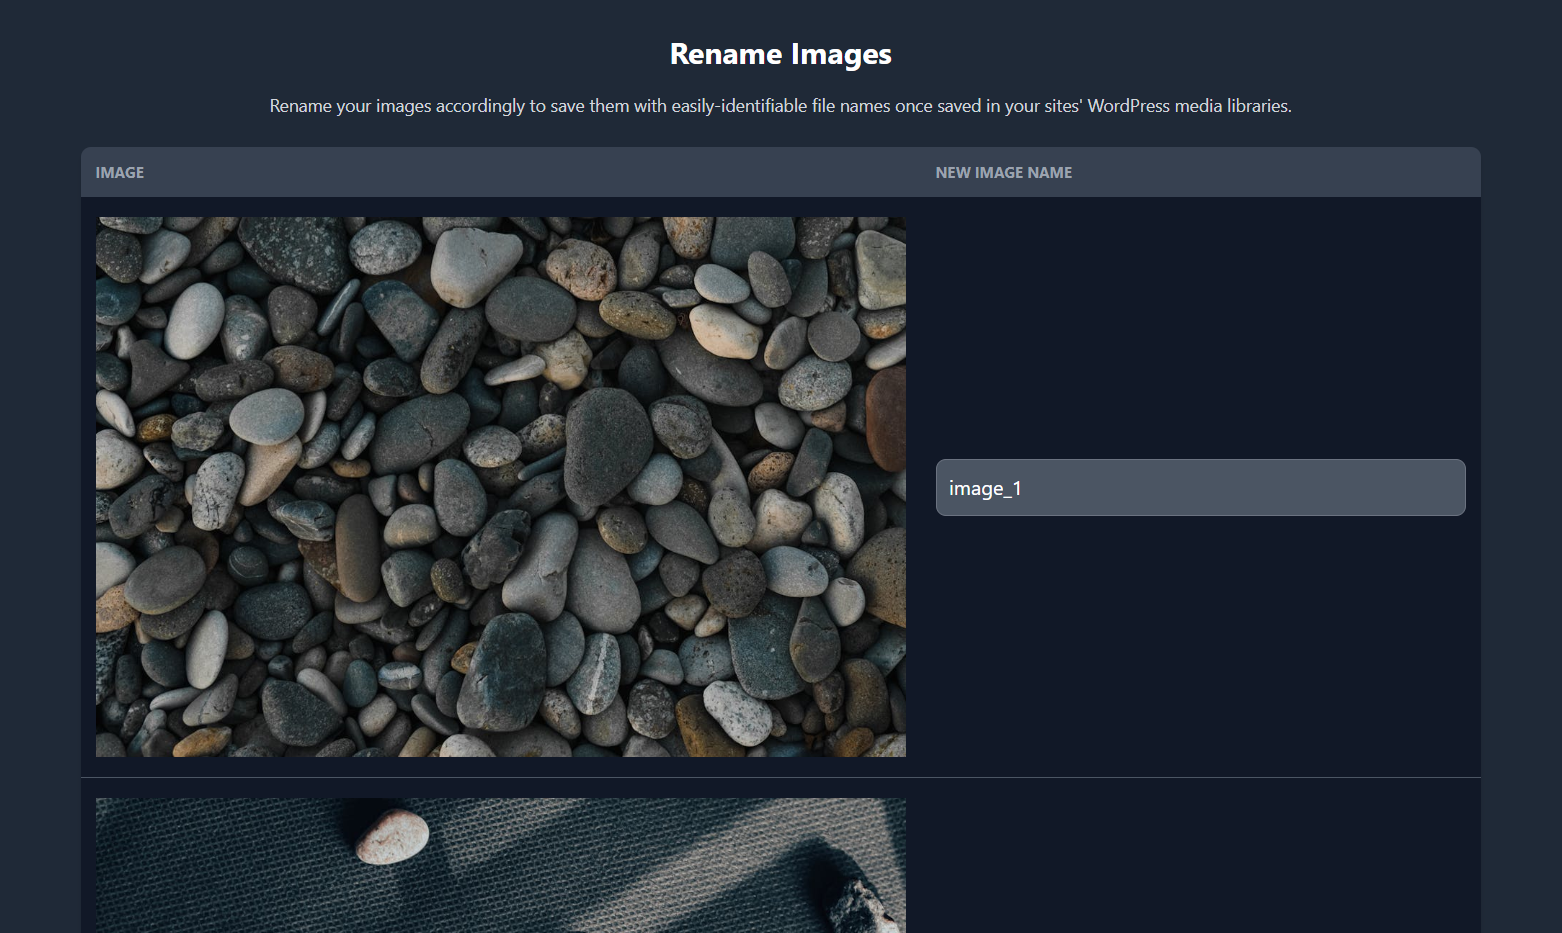This screenshot has height=933, width=1562.
Task: Click the image_1 rename input field
Action: tap(1200, 487)
